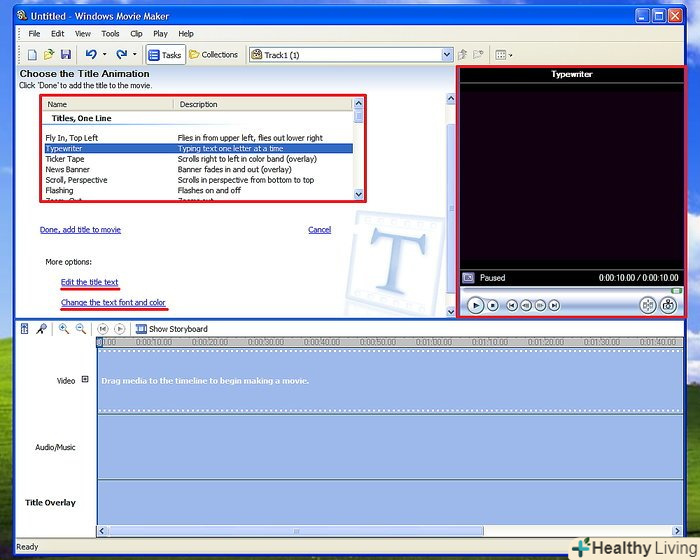Viewport: 700px width, 560px height.
Task: Click the Cancel link
Action: pos(320,230)
